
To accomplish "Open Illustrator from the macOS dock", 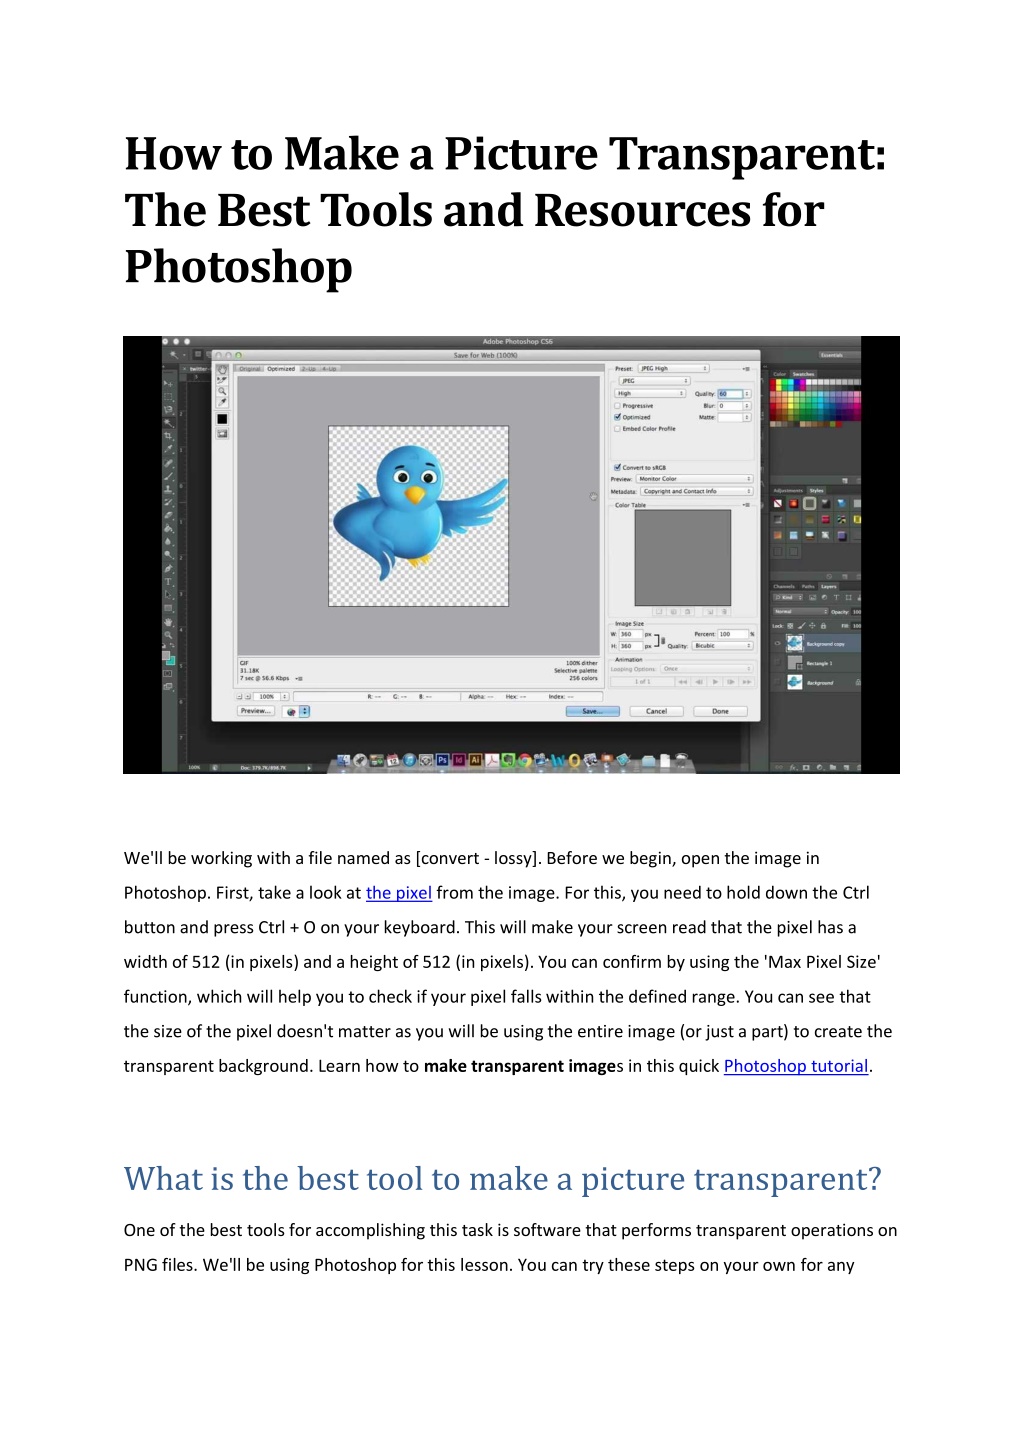I will [476, 761].
